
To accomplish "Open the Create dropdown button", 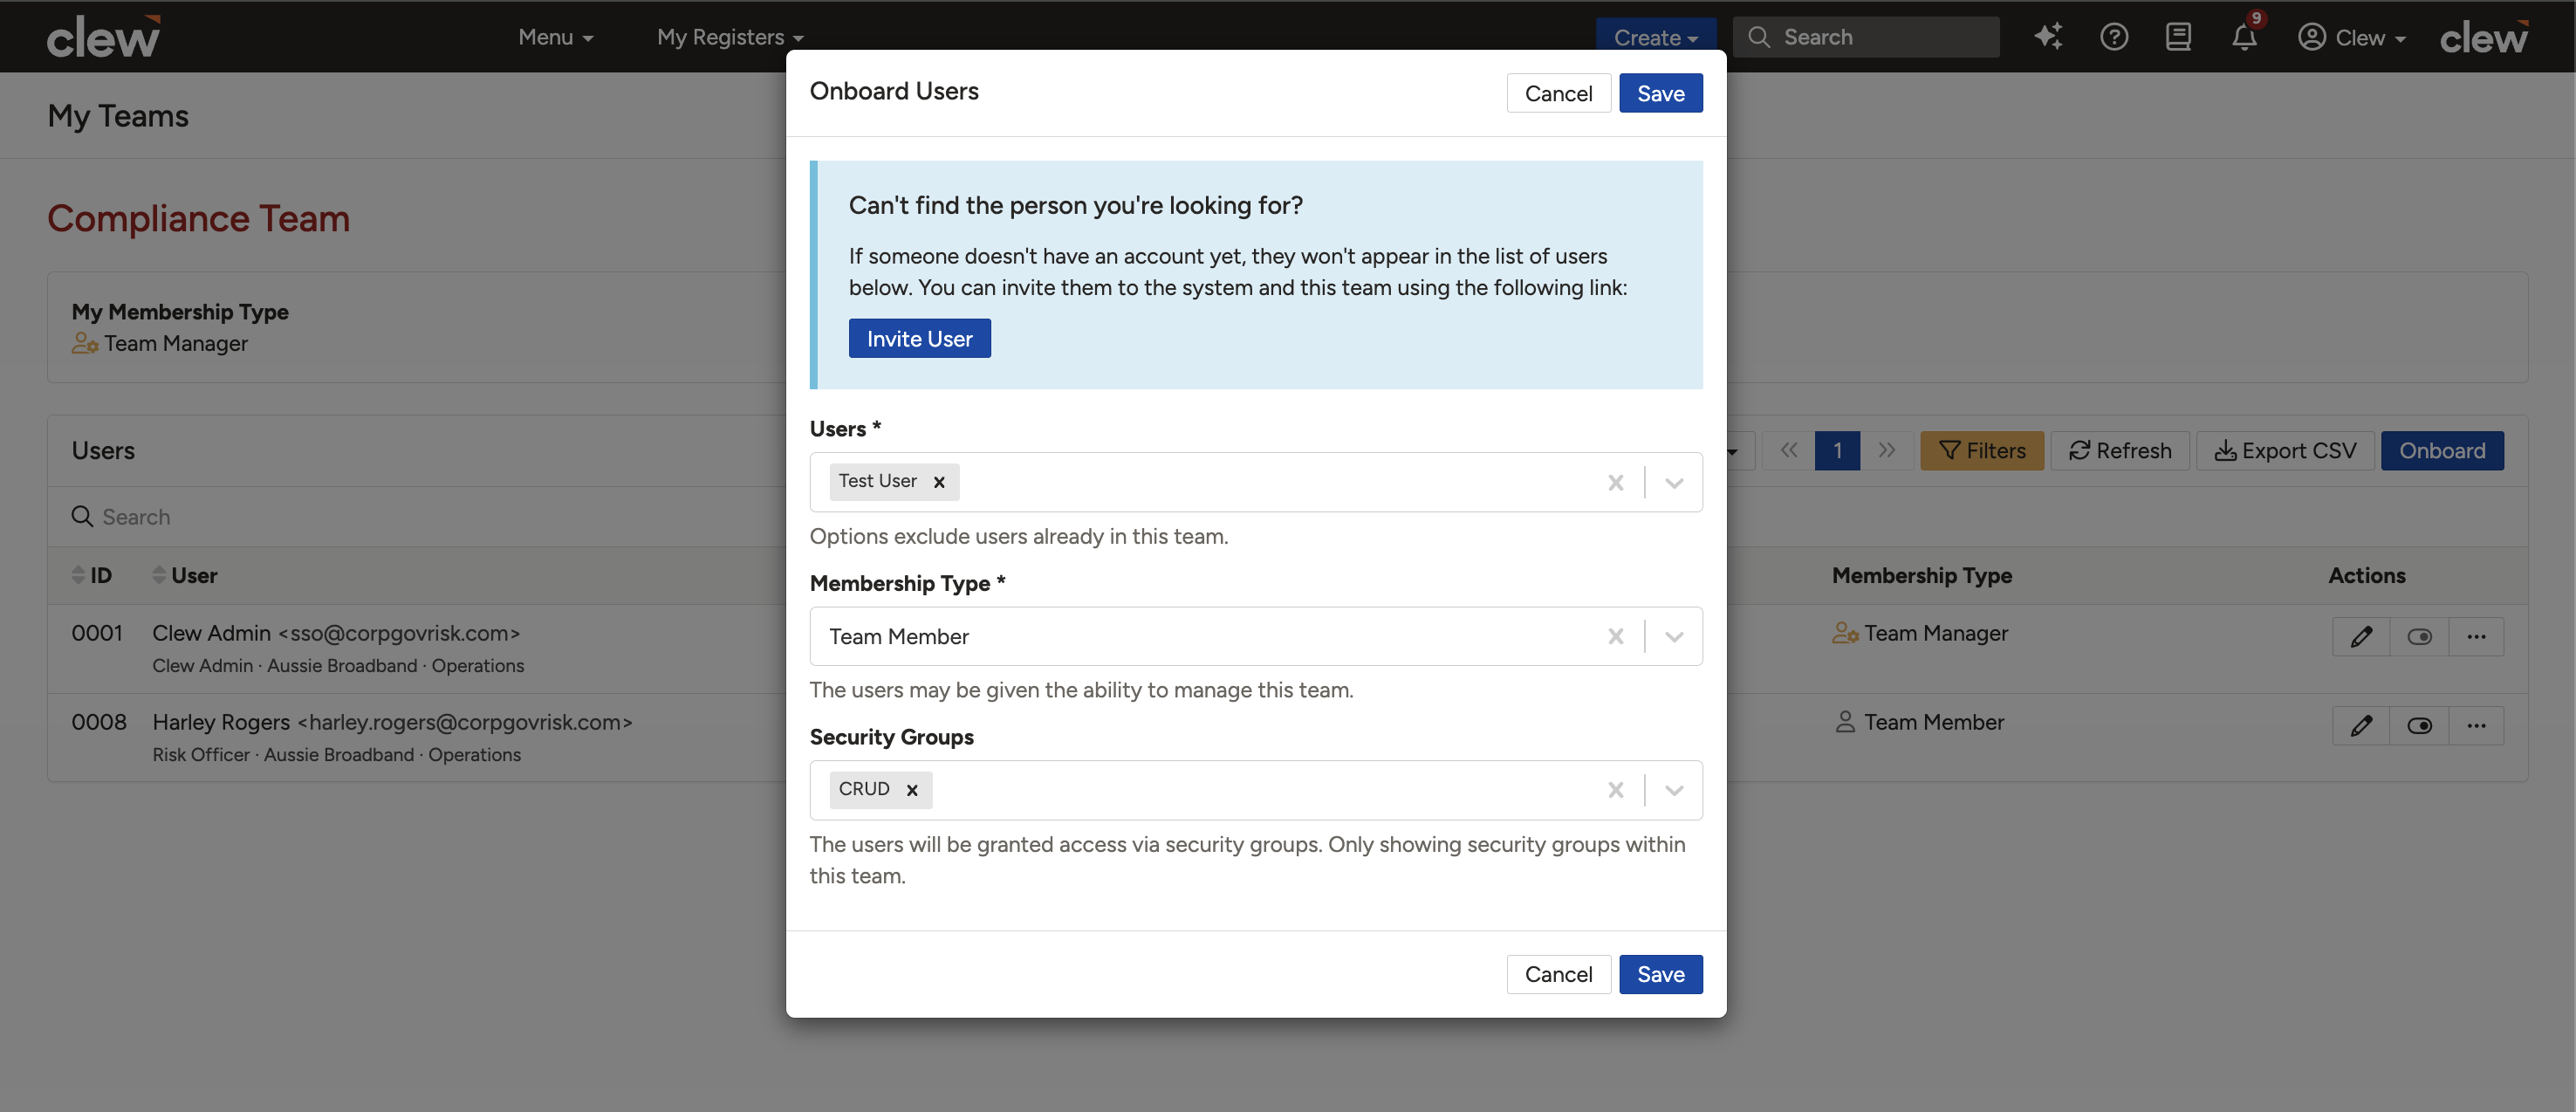I will [1656, 37].
